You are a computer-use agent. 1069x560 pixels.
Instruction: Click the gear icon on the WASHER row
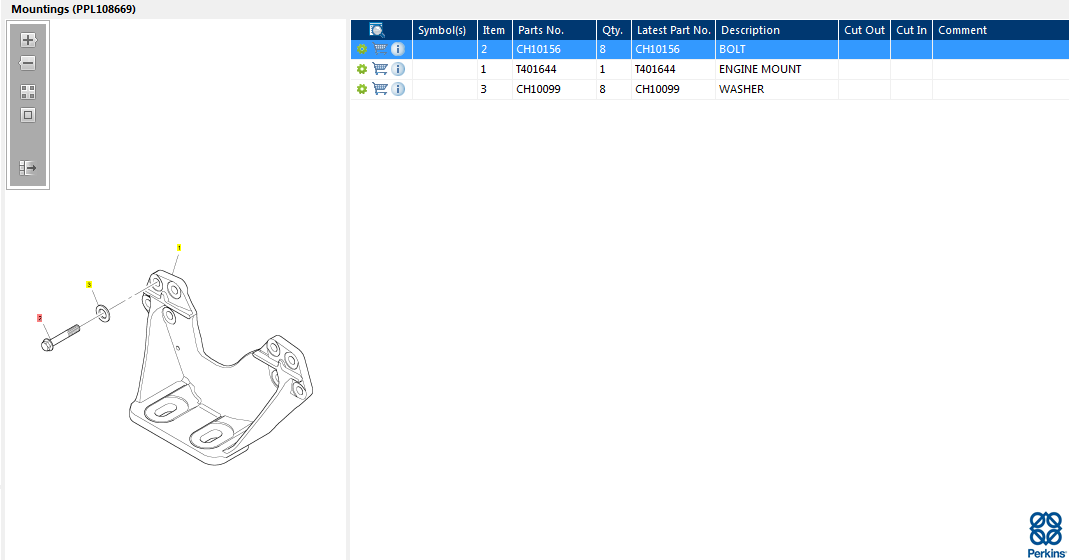[x=362, y=89]
